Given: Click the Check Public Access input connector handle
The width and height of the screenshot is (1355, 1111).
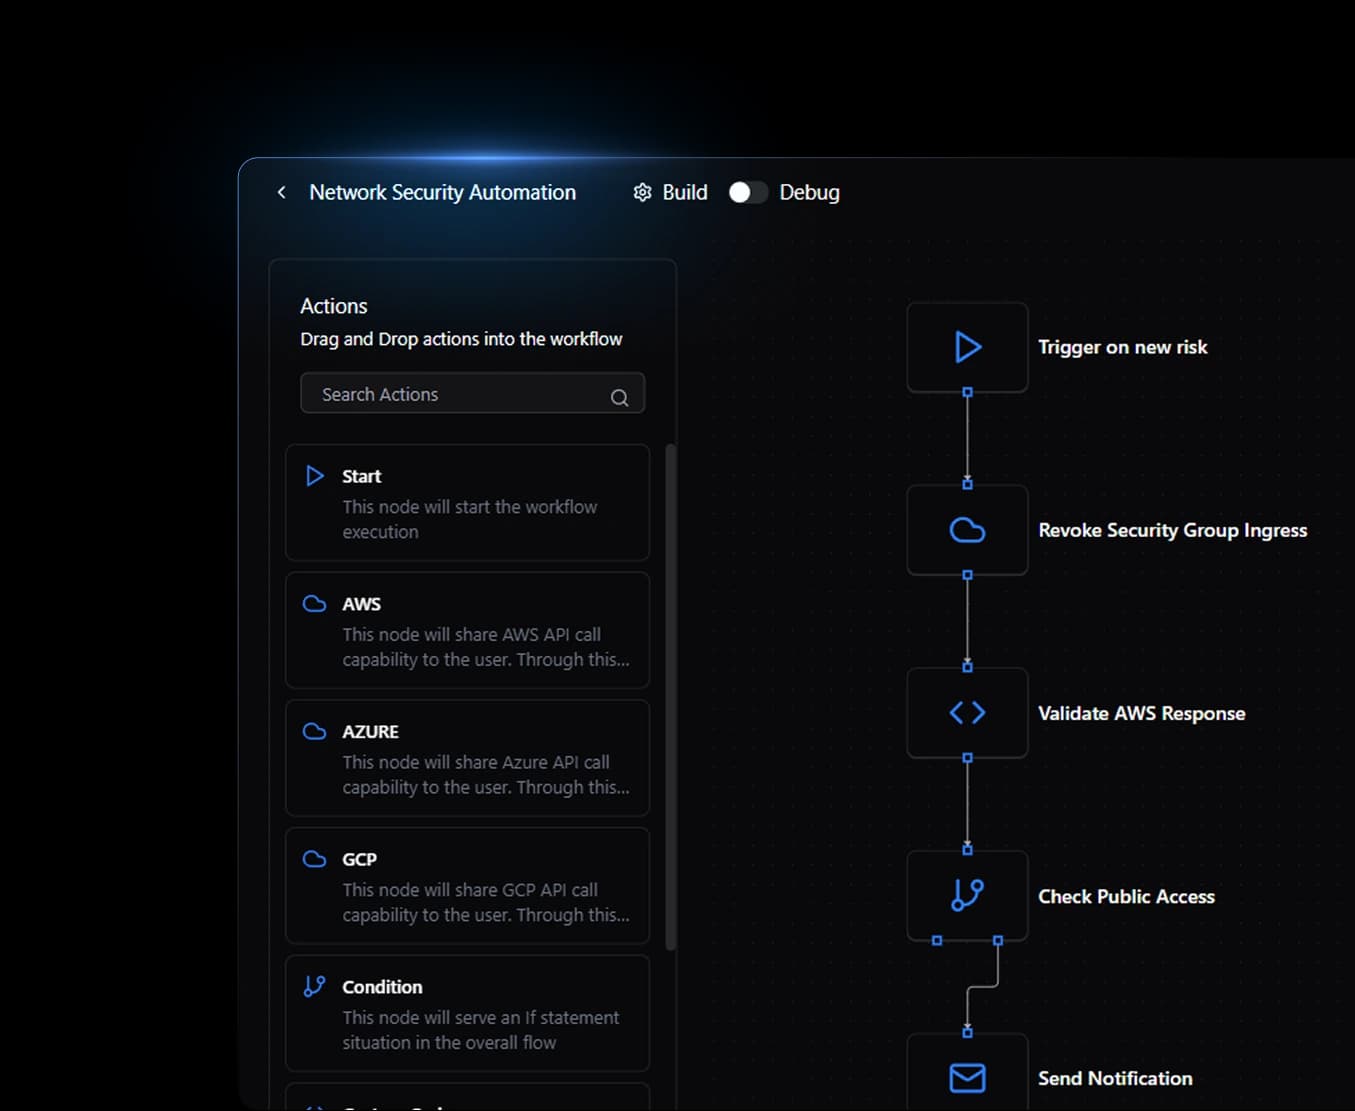Looking at the screenshot, I should coord(967,849).
